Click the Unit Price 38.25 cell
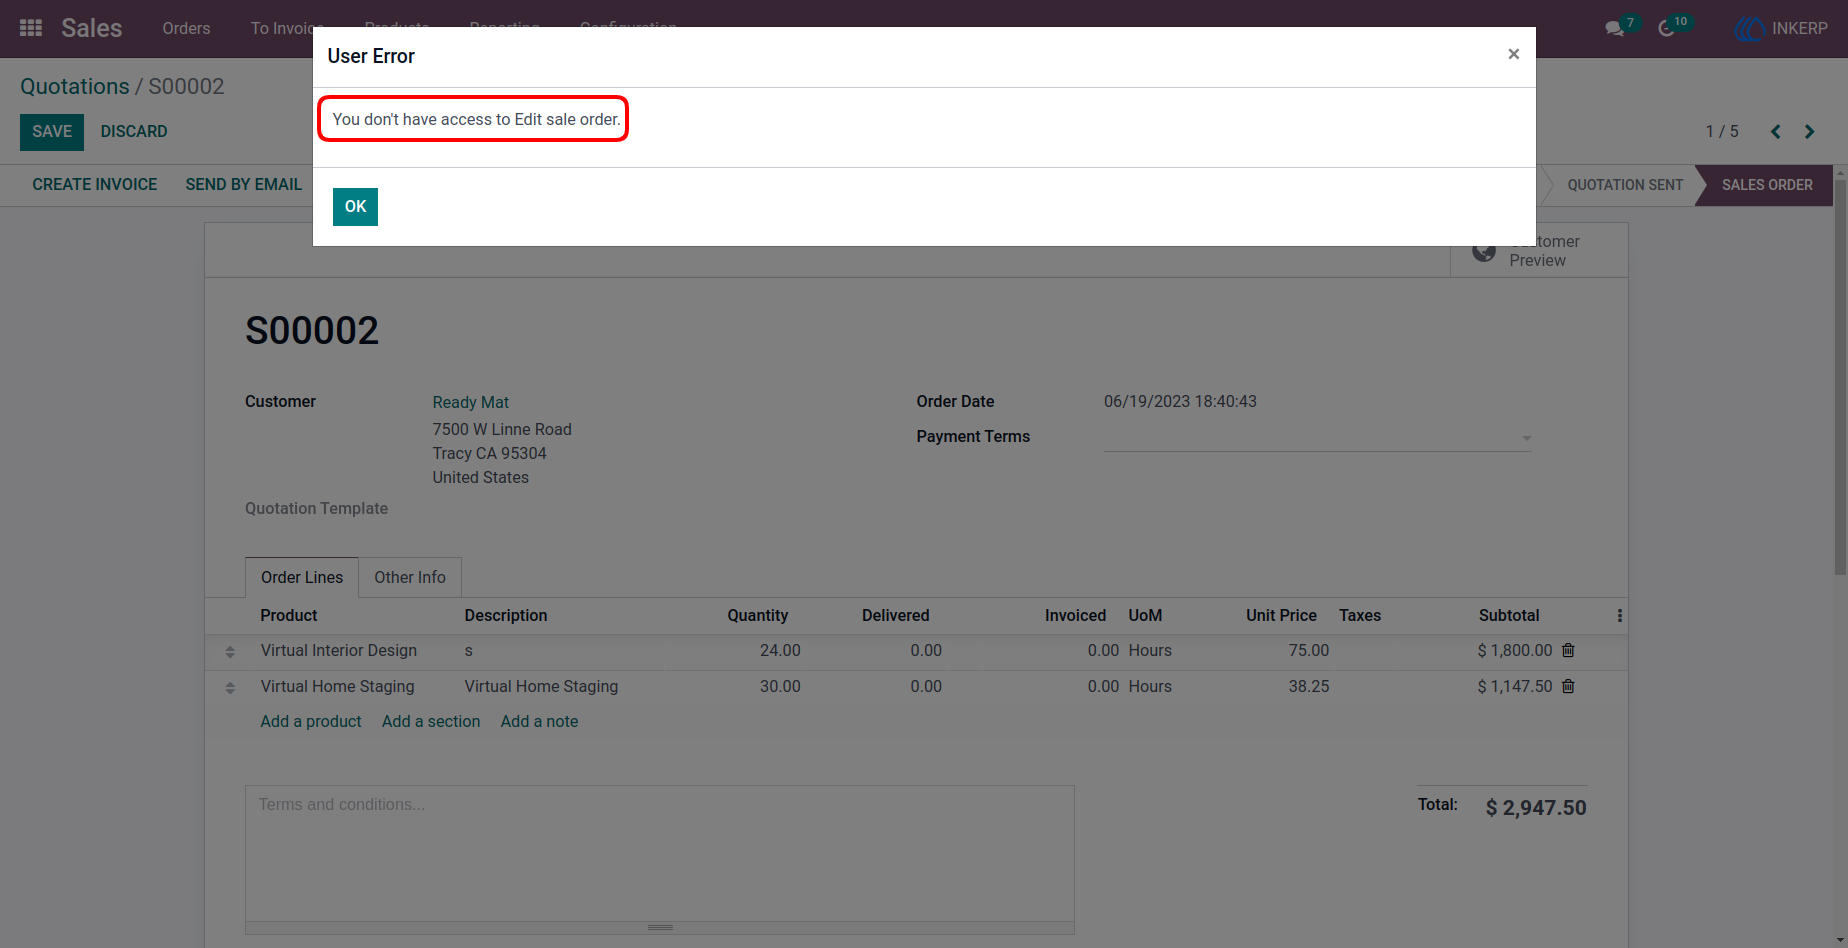The height and width of the screenshot is (948, 1848). click(1308, 687)
